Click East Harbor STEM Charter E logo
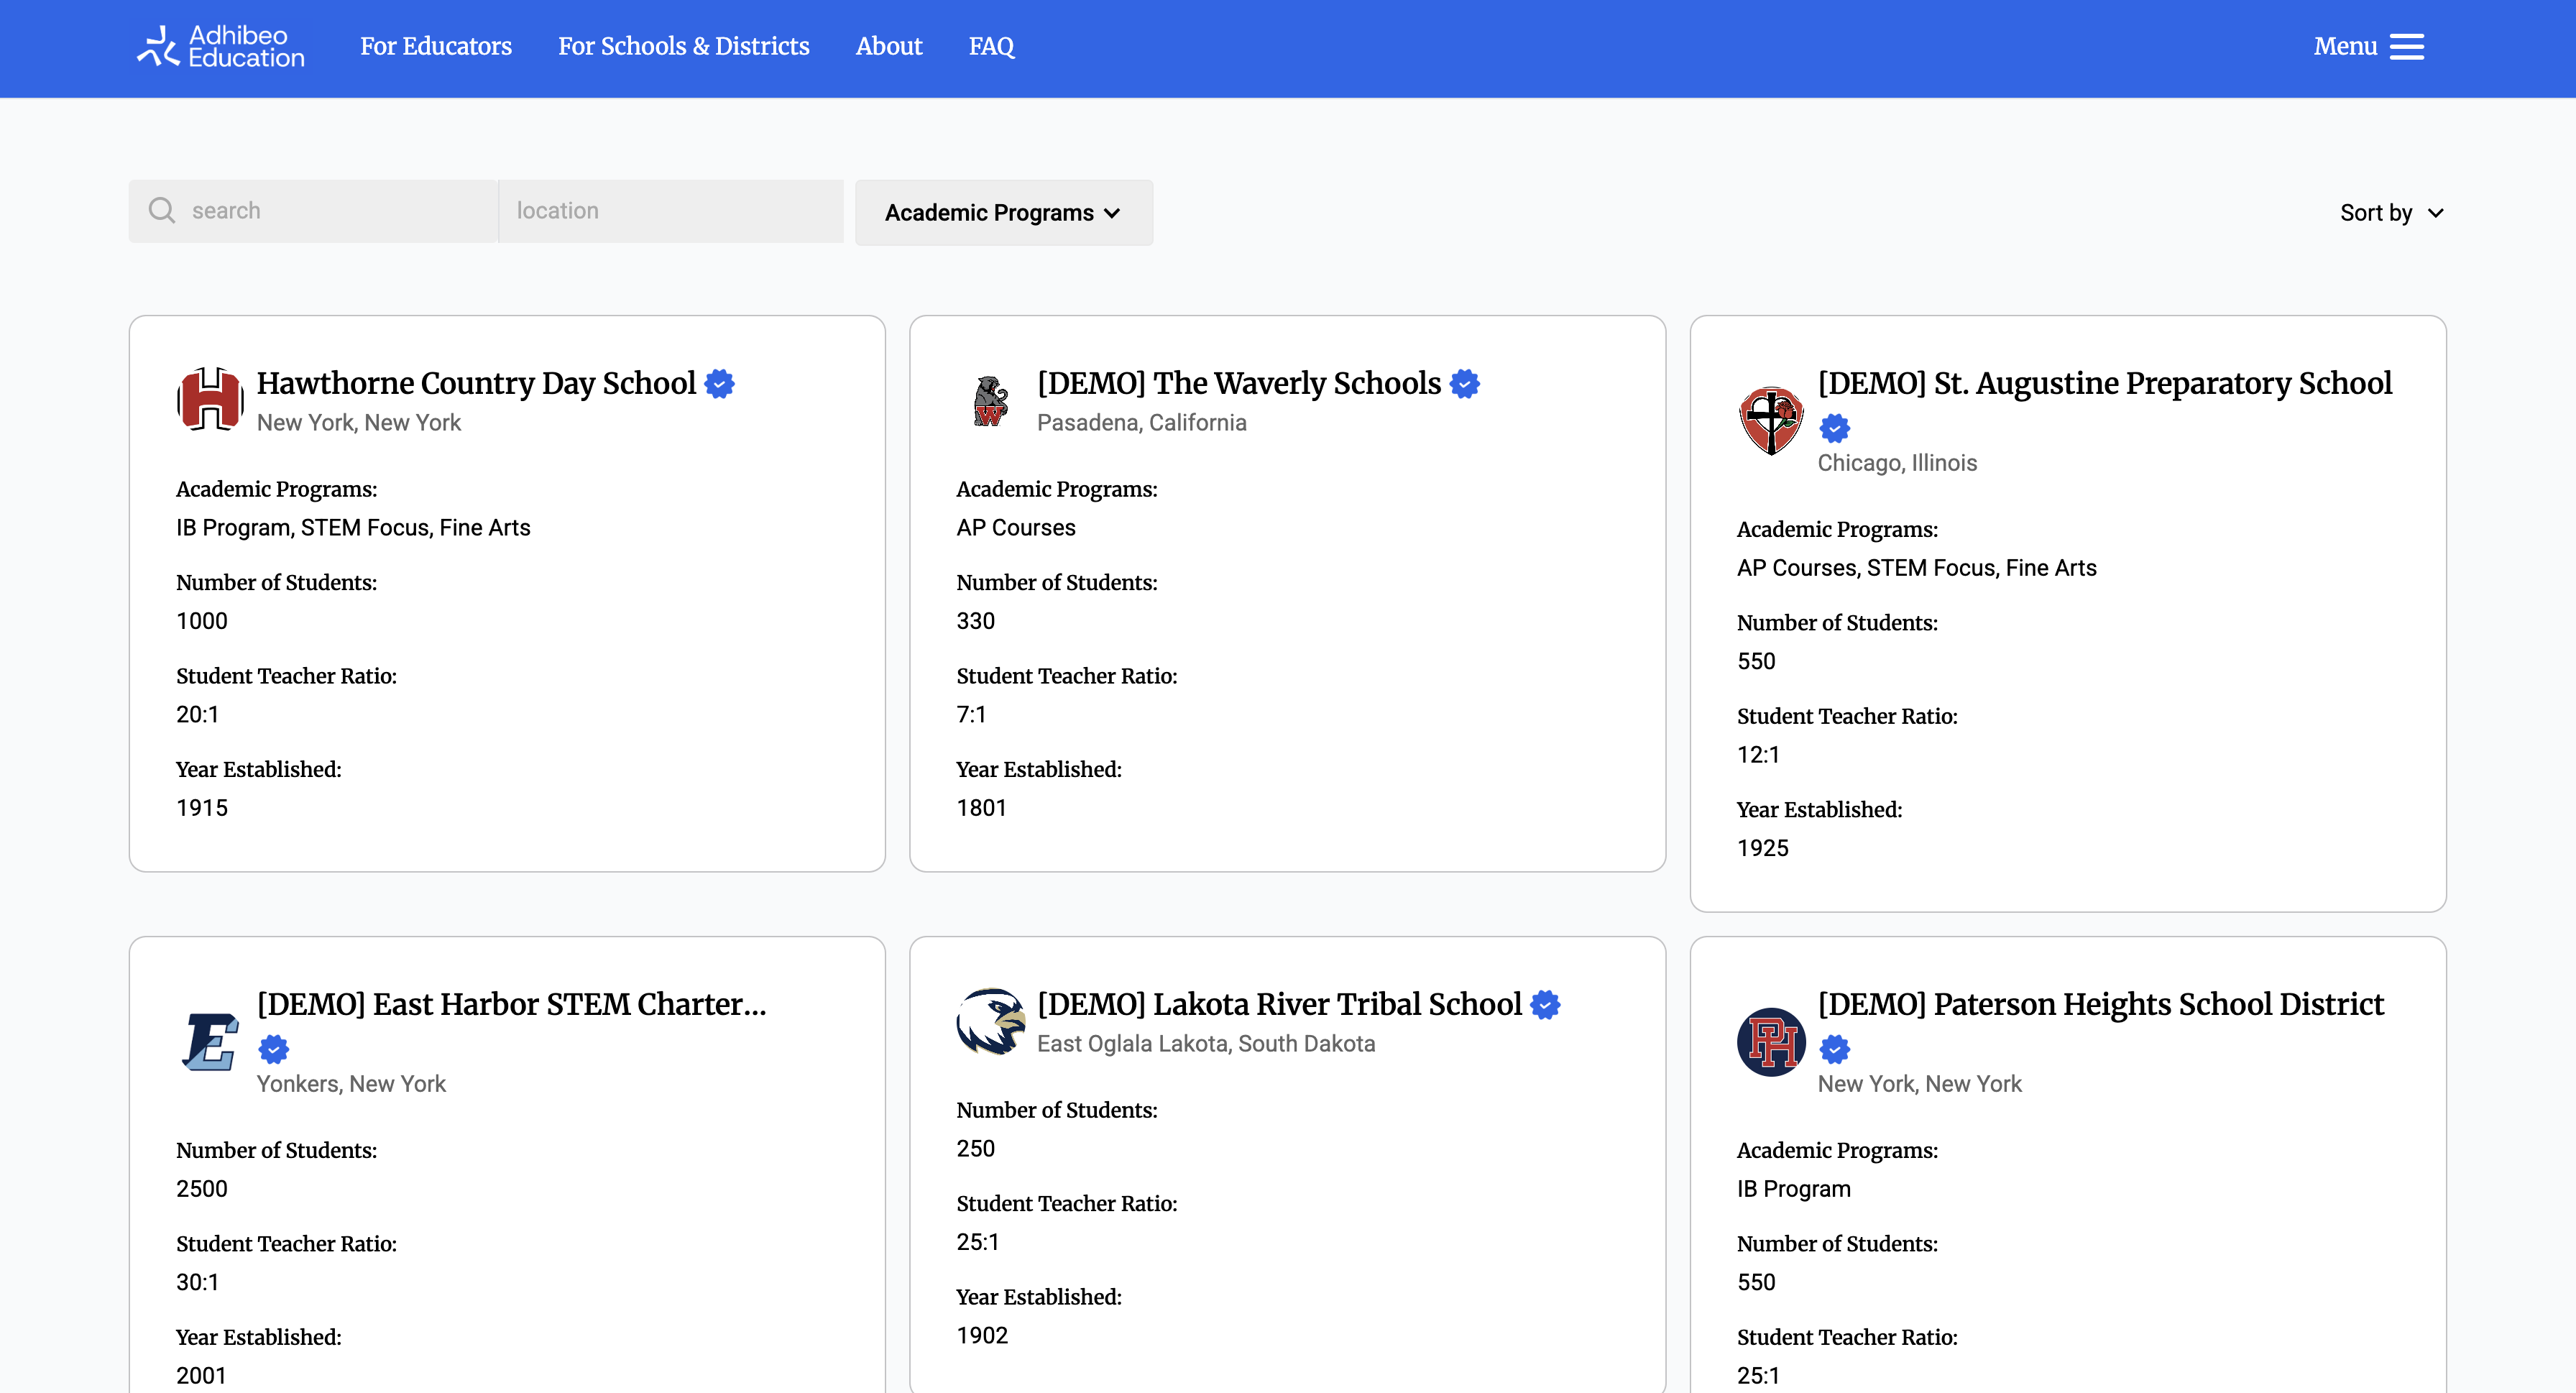The image size is (2576, 1393). tap(210, 1041)
